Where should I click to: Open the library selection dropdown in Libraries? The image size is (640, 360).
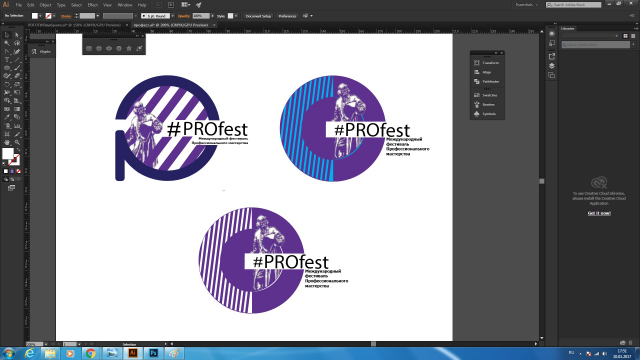point(590,36)
